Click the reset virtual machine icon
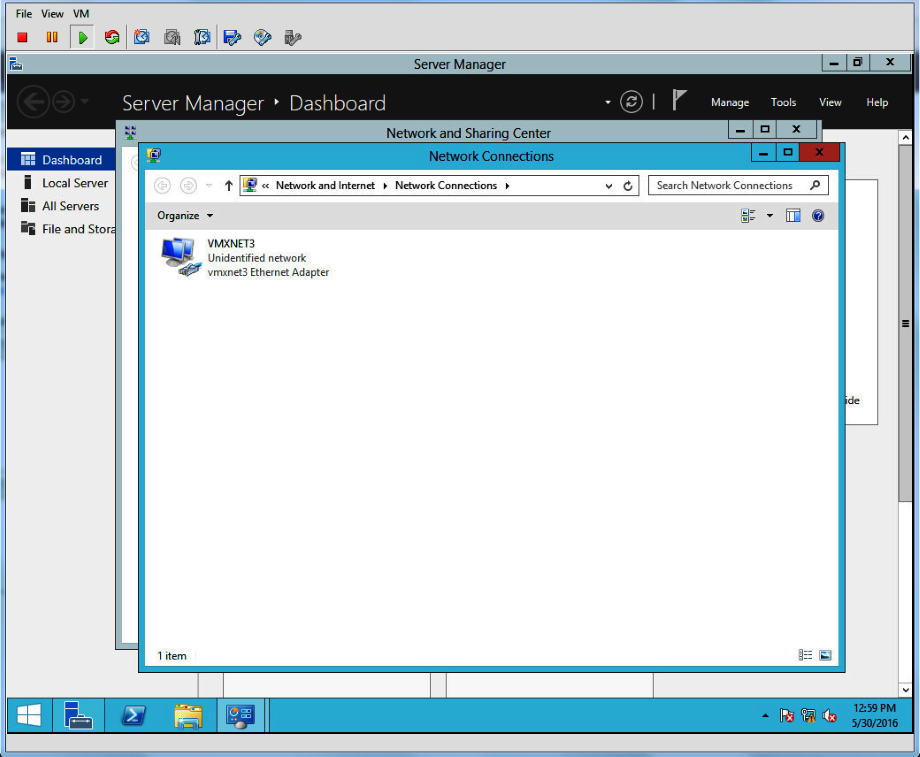Viewport: 920px width, 757px height. click(112, 37)
